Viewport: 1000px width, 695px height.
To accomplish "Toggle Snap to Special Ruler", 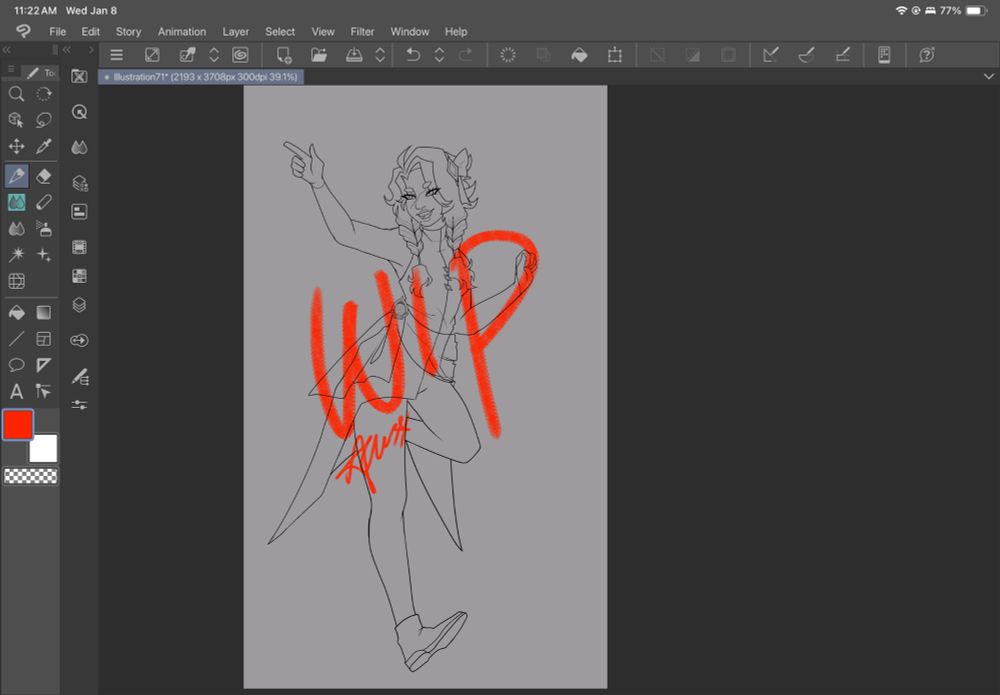I will coord(806,55).
